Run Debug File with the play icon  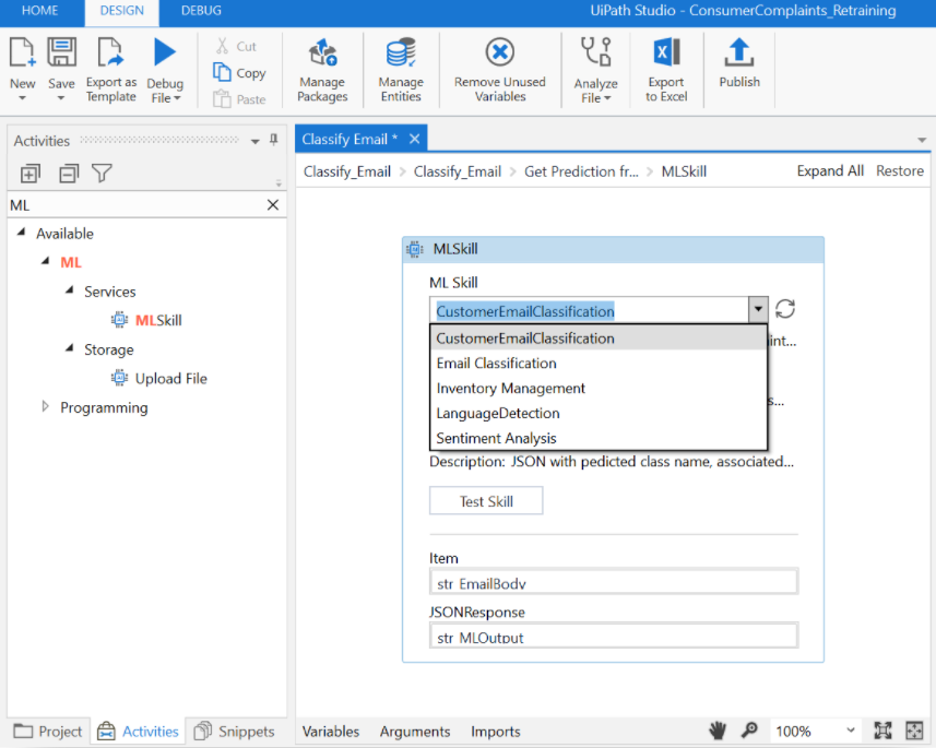(x=165, y=52)
